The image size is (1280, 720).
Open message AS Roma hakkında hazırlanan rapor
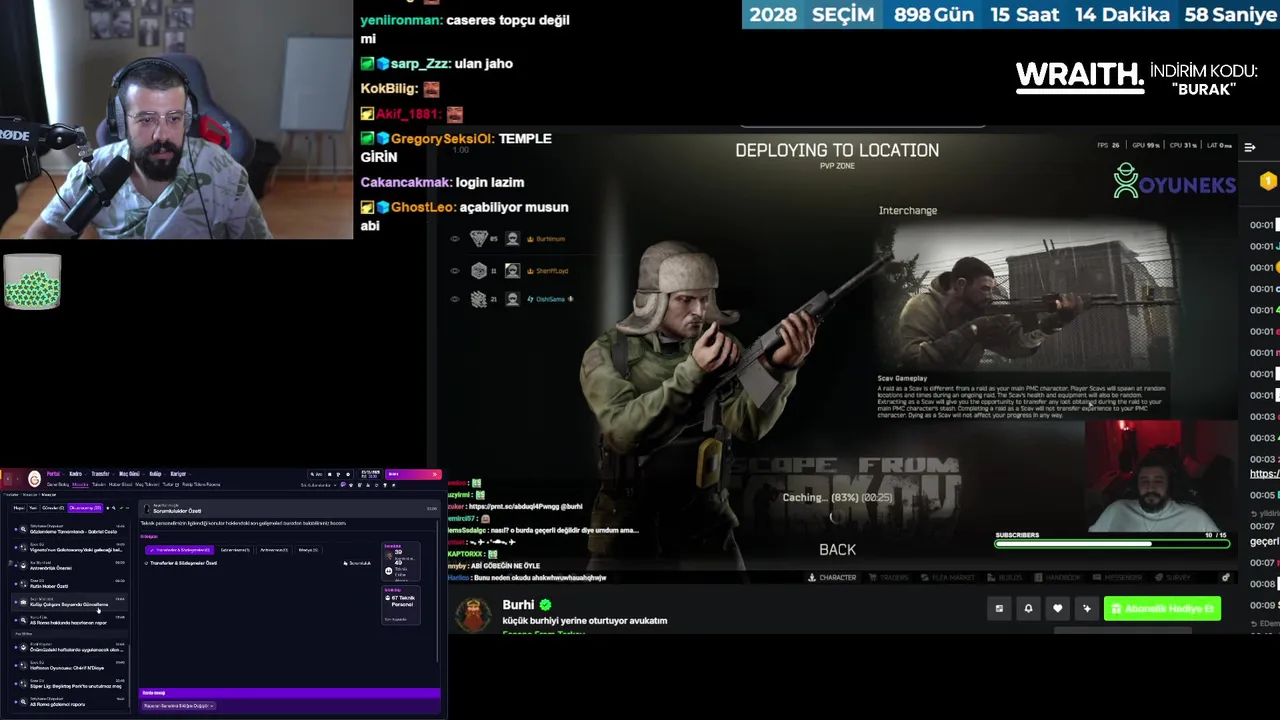point(69,620)
